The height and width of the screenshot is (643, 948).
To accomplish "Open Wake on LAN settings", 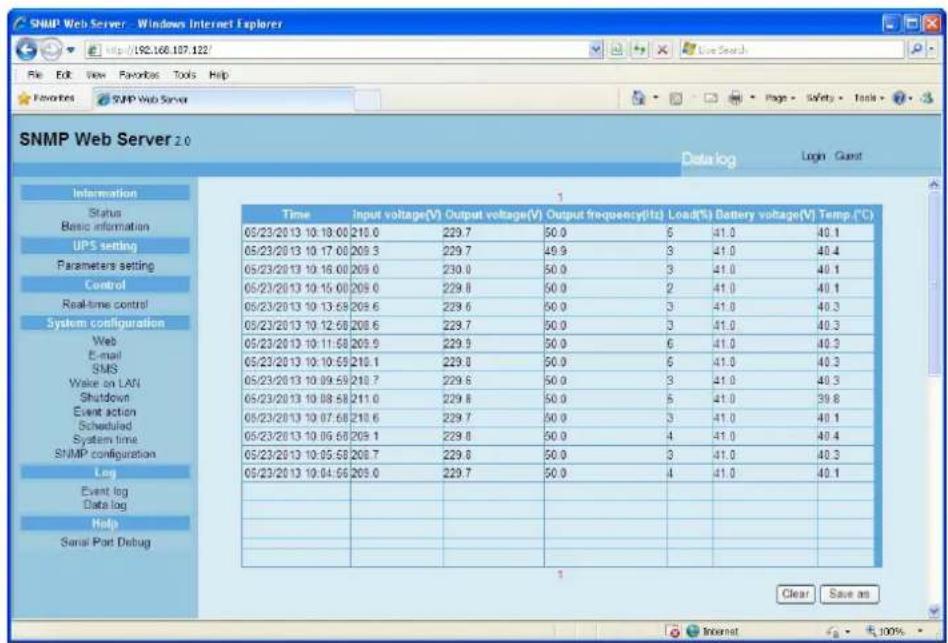I will [x=105, y=383].
